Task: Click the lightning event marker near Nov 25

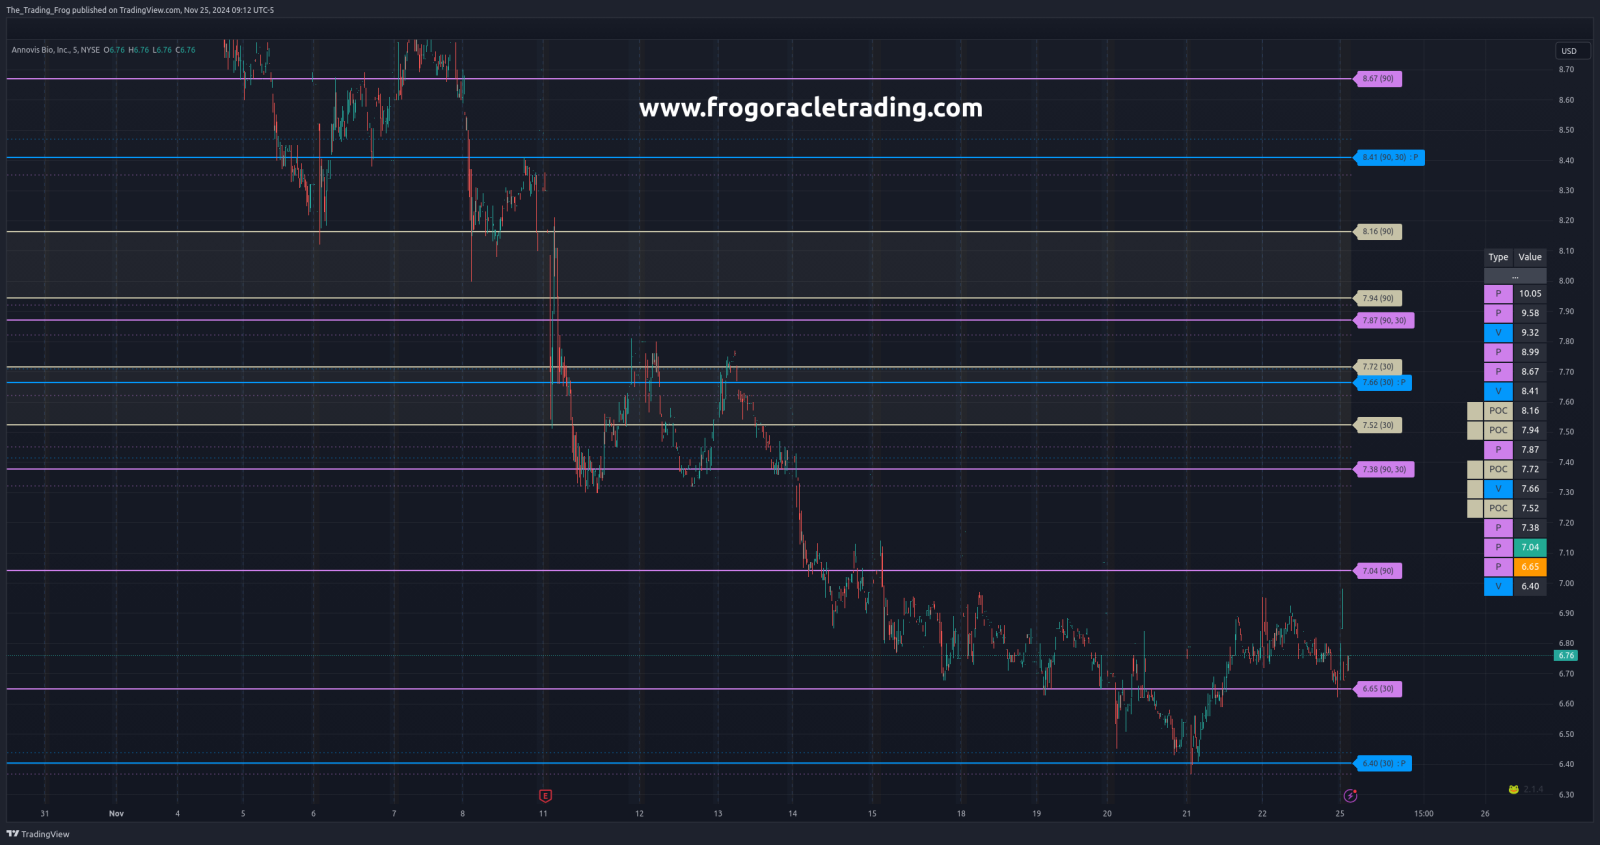Action: (1350, 796)
